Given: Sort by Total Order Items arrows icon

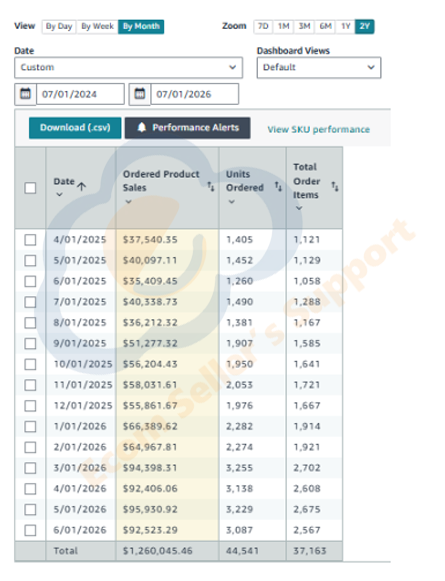Looking at the screenshot, I should click(335, 187).
